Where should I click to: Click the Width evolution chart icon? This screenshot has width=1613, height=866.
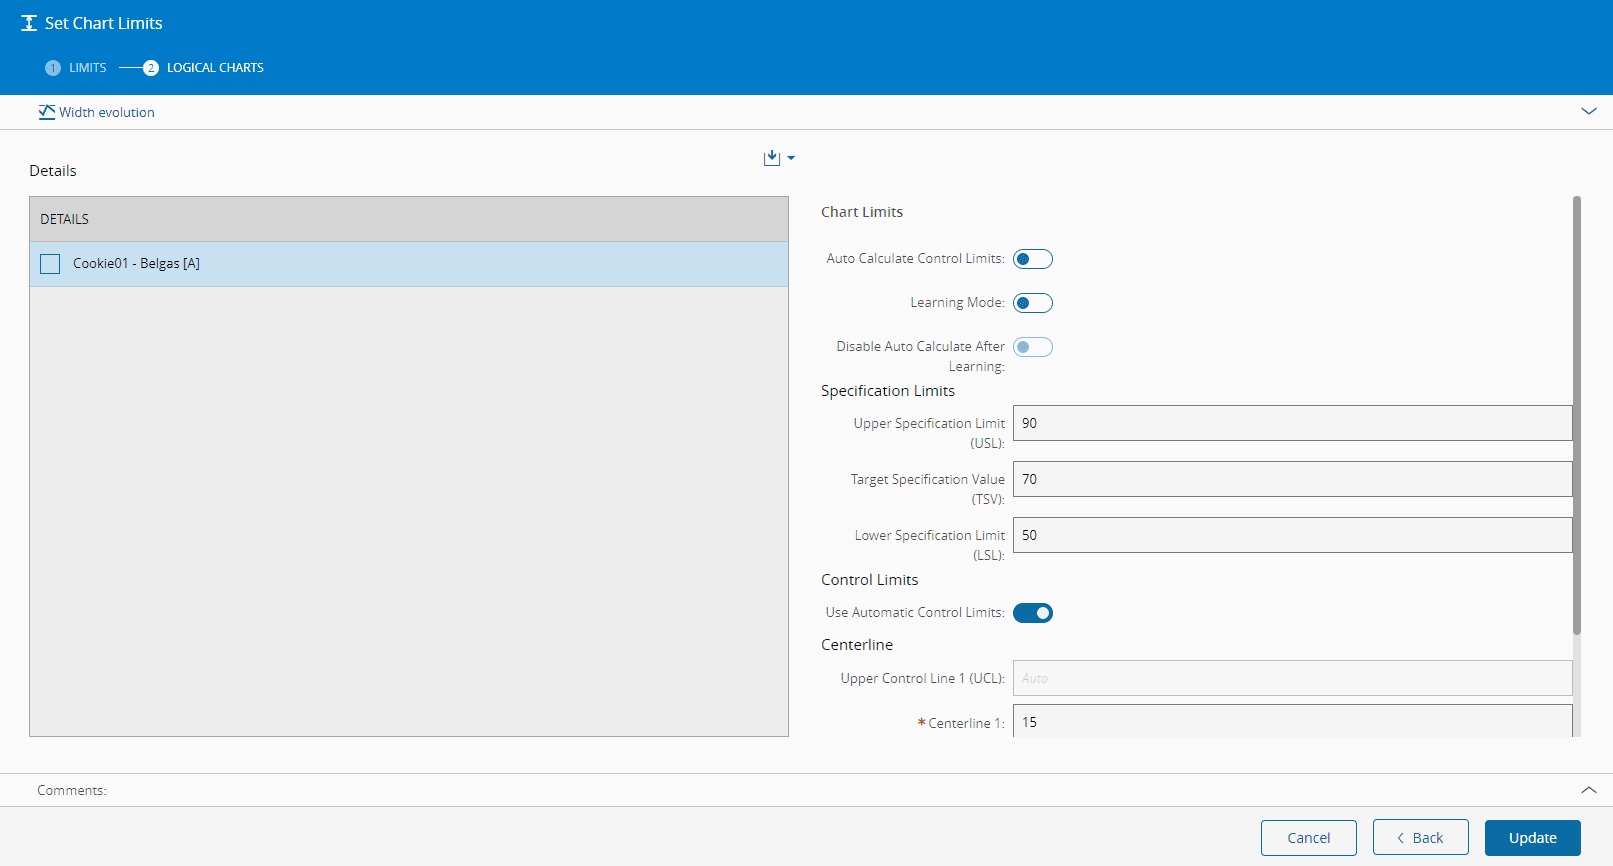pyautogui.click(x=46, y=112)
